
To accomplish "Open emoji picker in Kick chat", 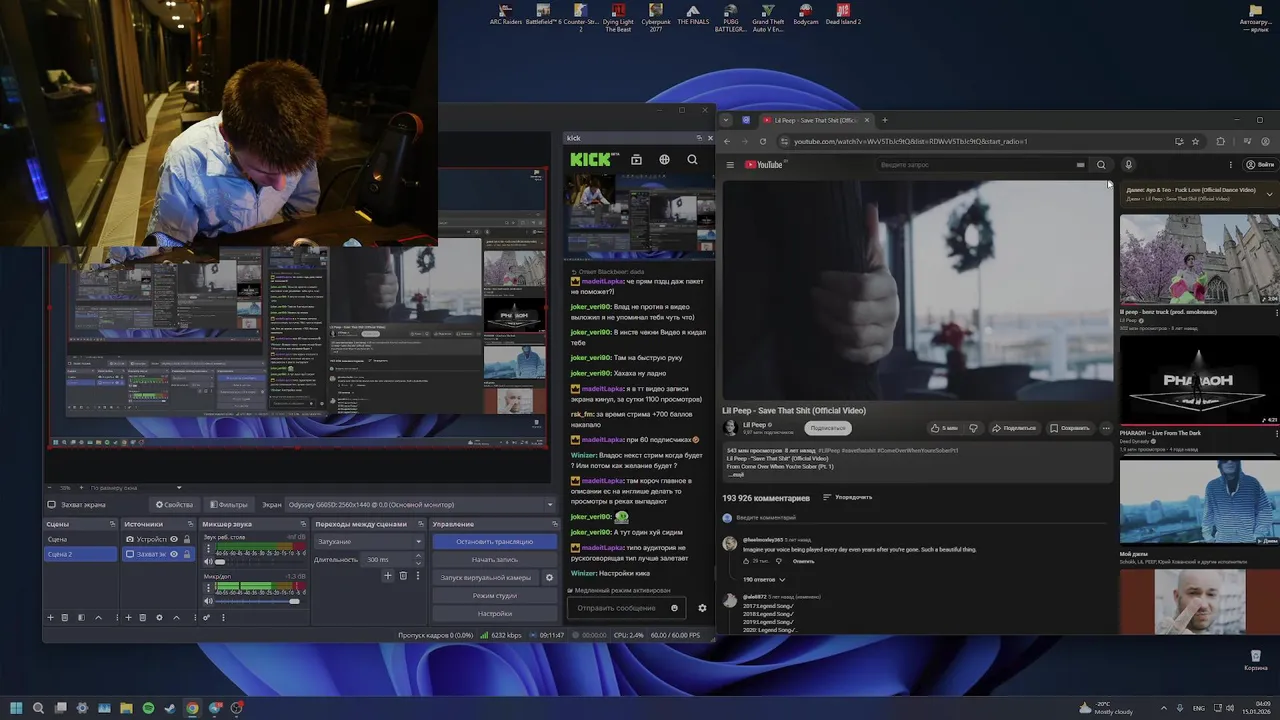I will (674, 608).
